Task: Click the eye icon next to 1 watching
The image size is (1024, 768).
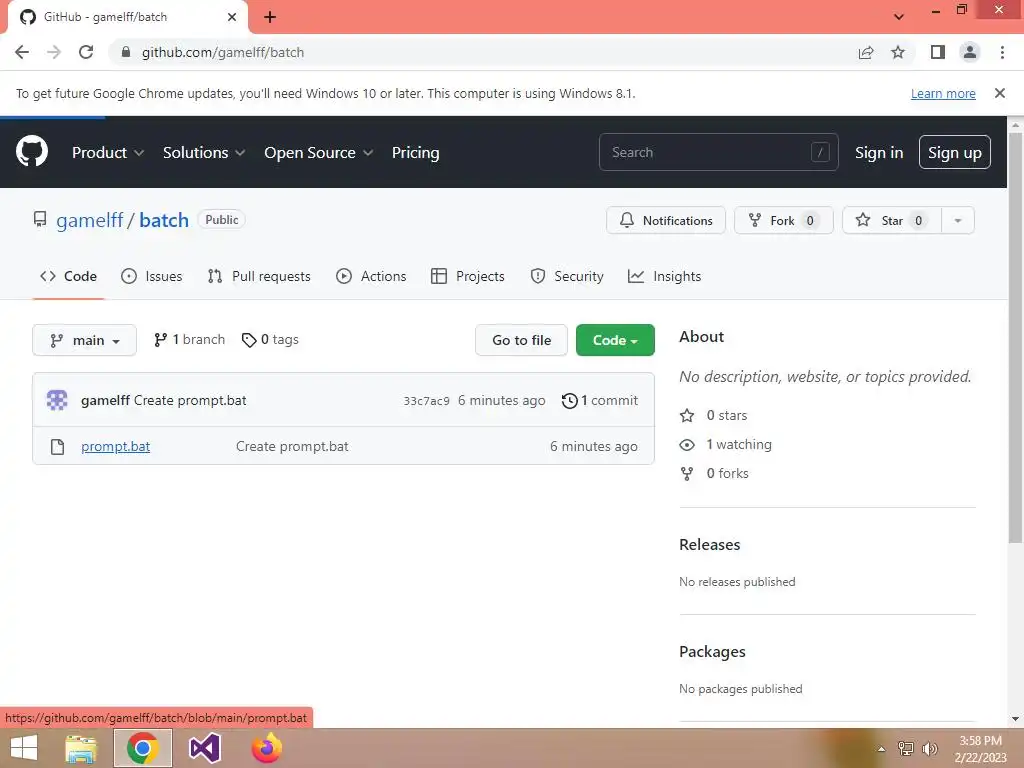Action: (687, 445)
